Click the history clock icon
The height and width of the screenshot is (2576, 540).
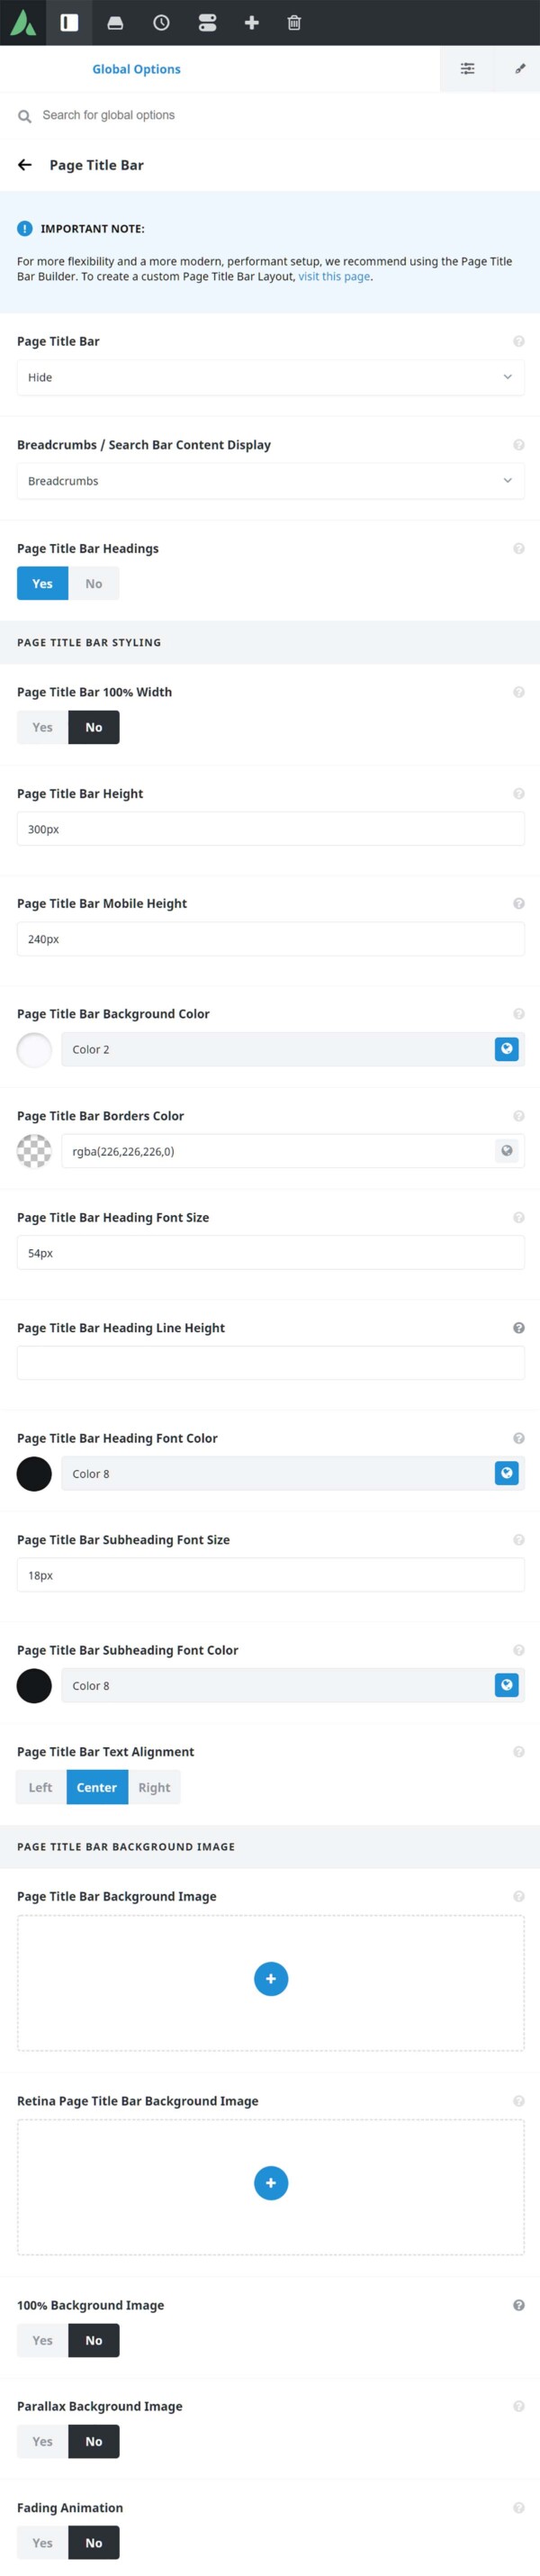[160, 22]
